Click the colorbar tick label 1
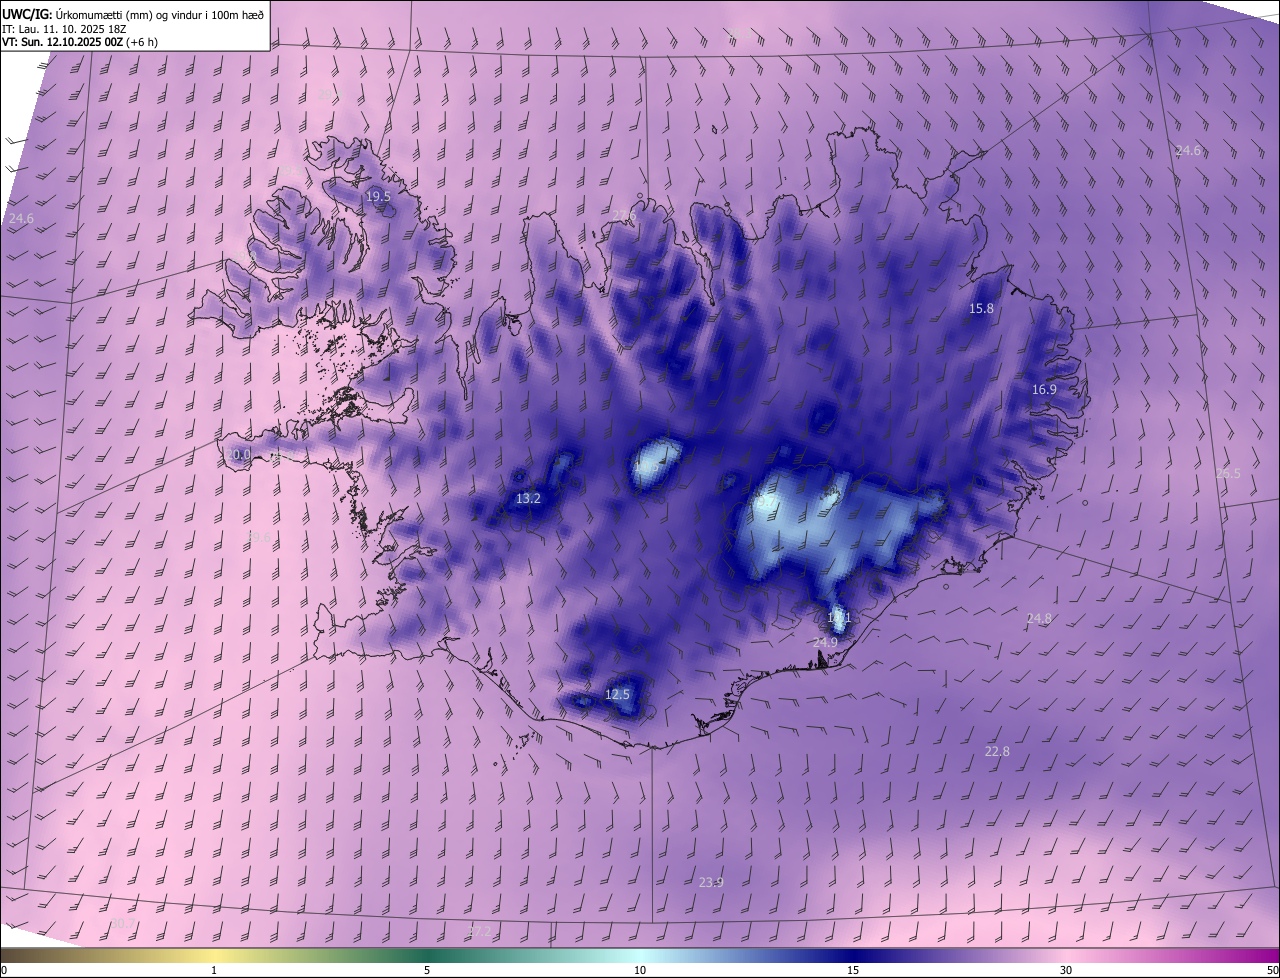1280x978 pixels. coord(214,970)
